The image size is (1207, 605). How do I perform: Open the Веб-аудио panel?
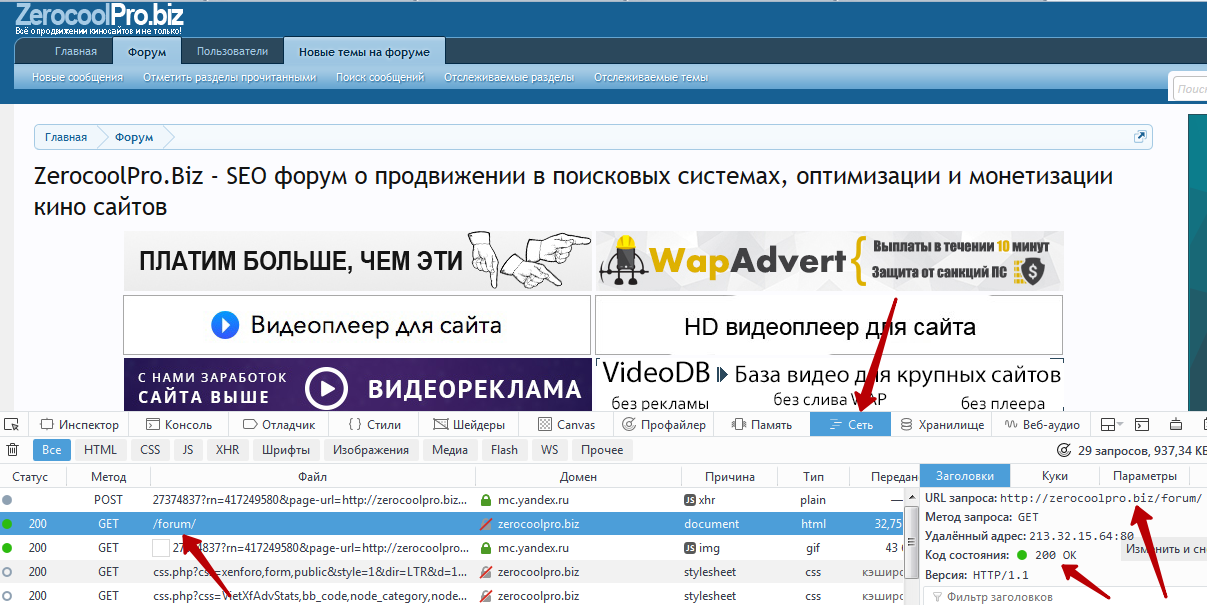pos(1041,425)
